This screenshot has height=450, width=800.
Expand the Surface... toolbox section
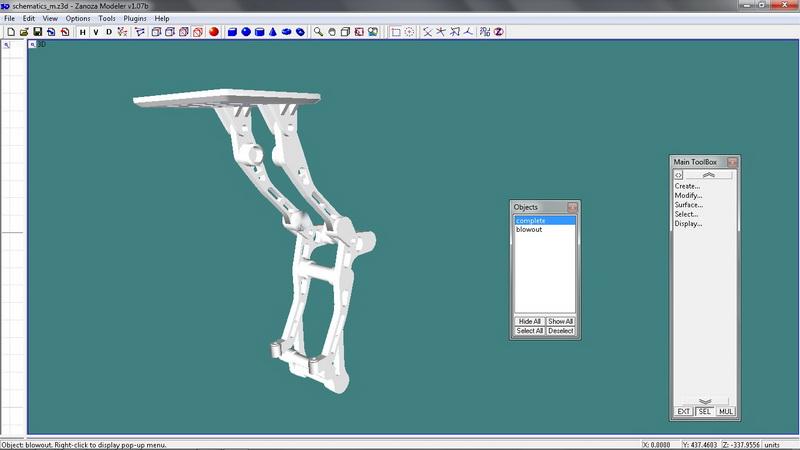[x=688, y=205]
